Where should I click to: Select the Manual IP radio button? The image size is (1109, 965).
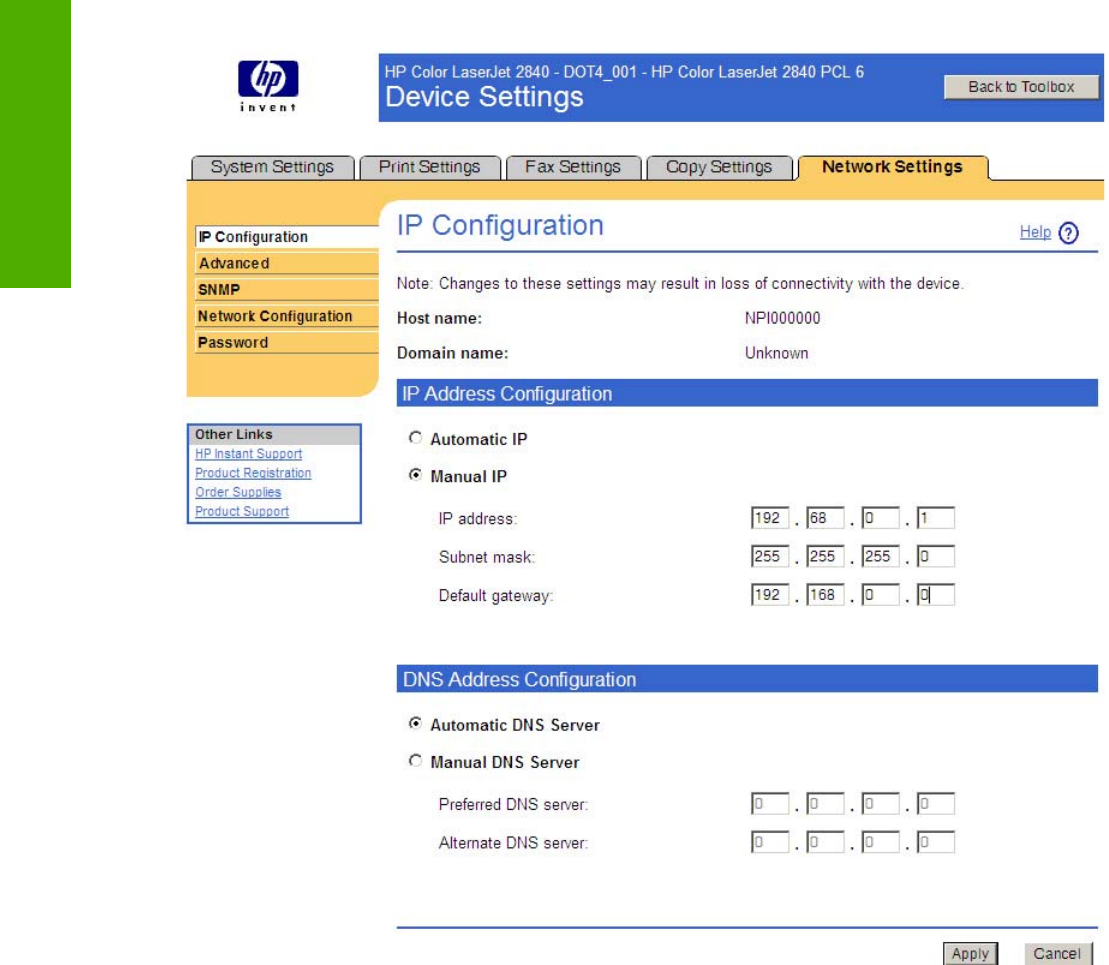415,475
